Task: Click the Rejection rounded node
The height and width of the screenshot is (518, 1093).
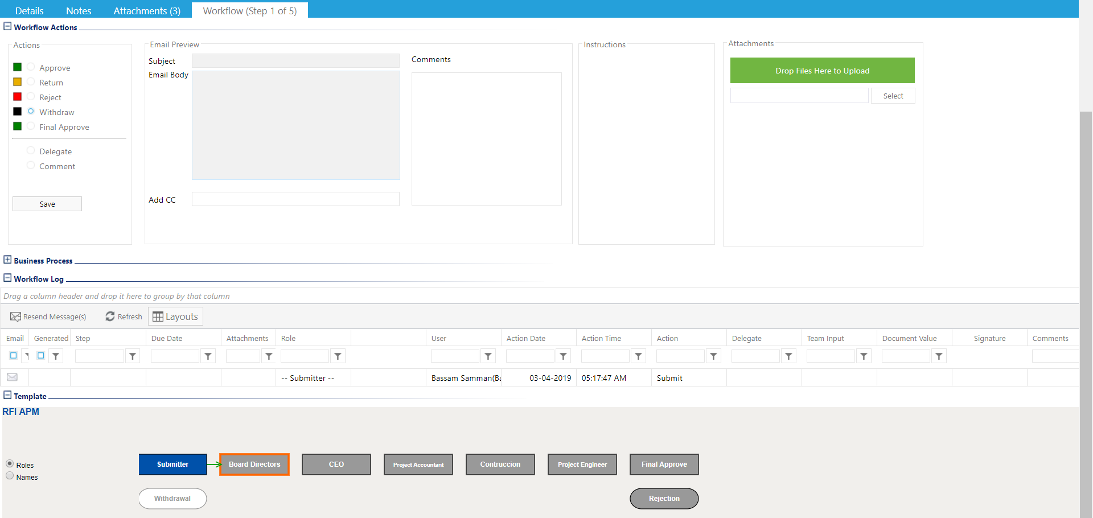Action: pyautogui.click(x=664, y=498)
